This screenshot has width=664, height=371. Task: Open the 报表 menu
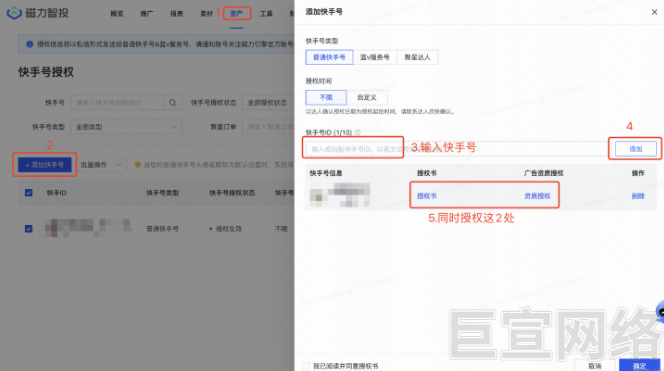click(177, 14)
